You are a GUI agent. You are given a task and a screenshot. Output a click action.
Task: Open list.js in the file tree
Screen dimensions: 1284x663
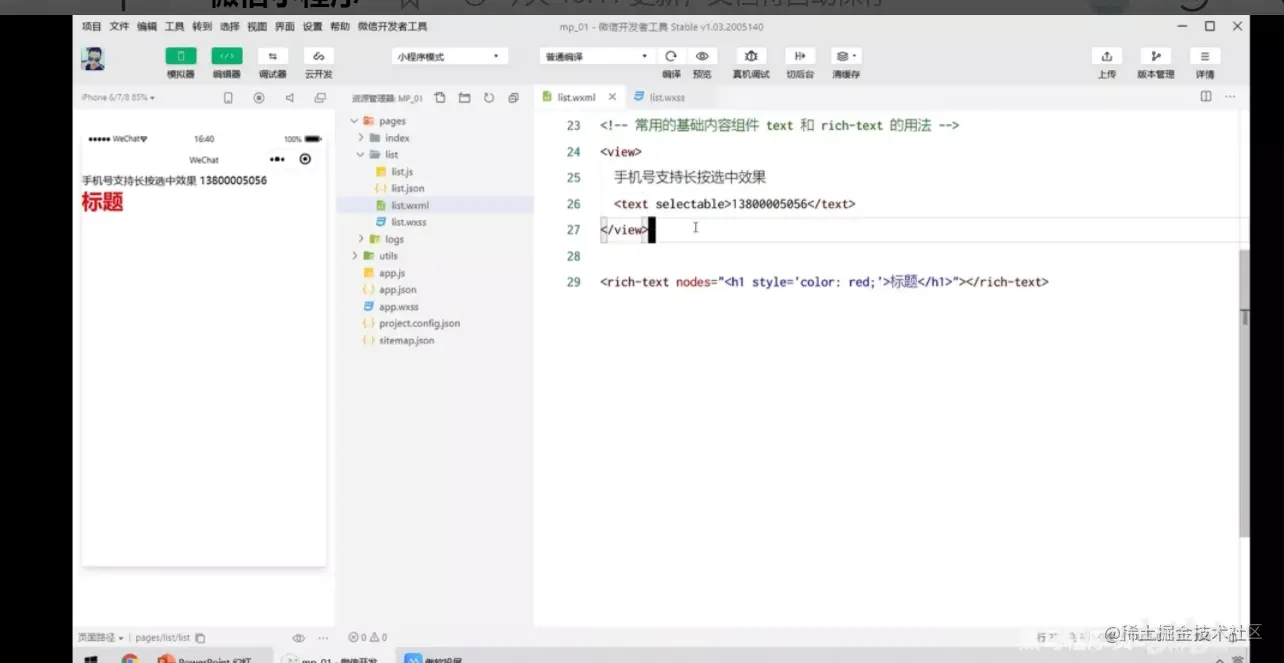[401, 172]
